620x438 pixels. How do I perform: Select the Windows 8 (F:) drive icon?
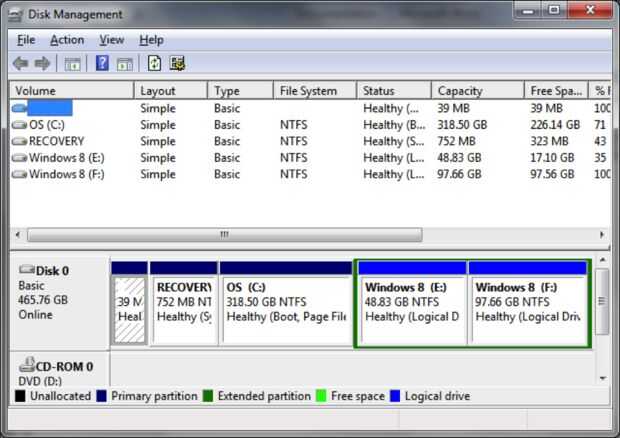19,174
